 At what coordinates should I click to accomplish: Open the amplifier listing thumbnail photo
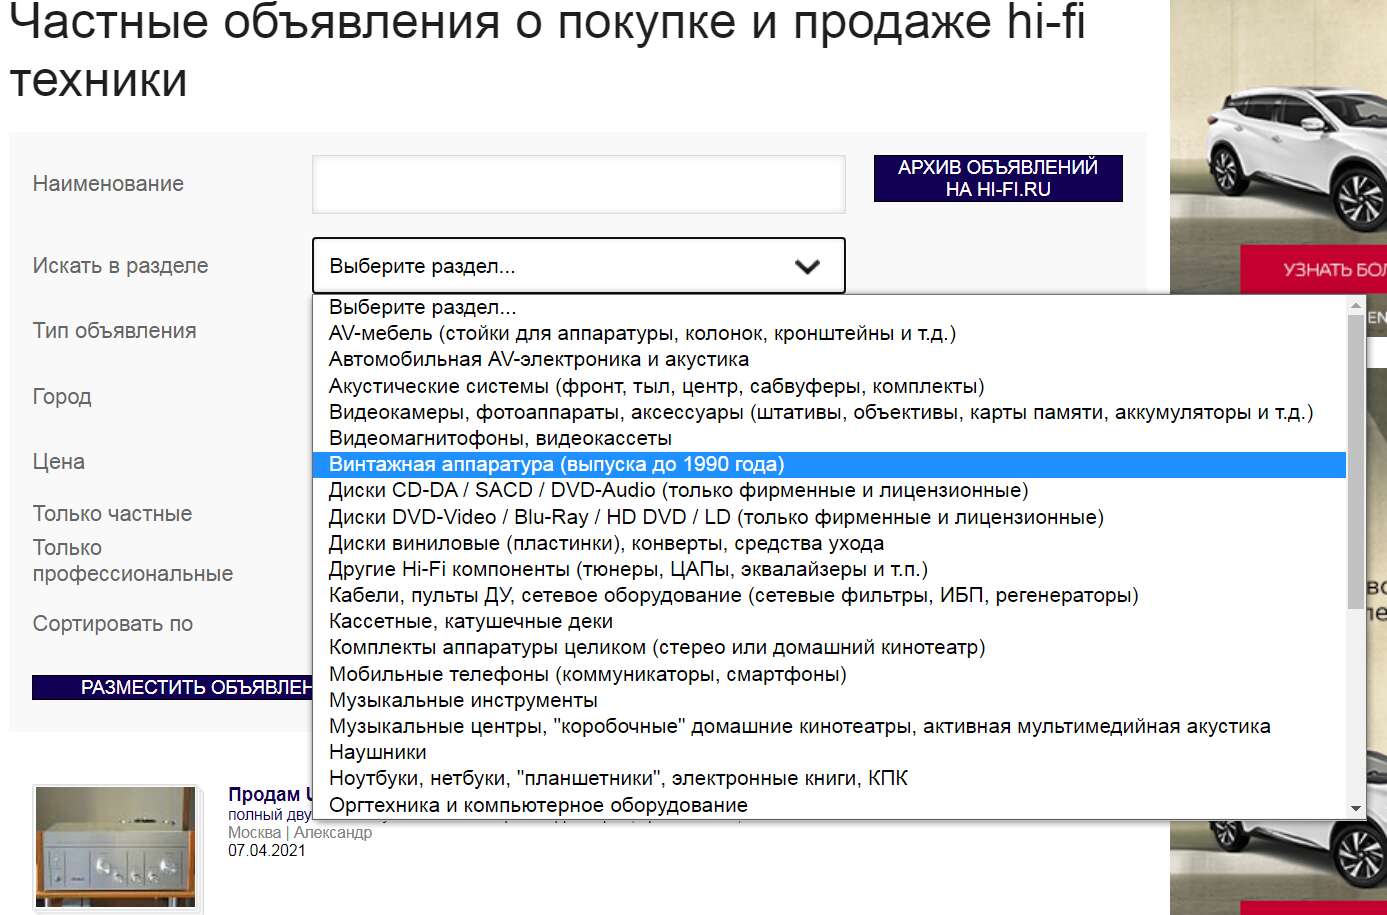116,846
